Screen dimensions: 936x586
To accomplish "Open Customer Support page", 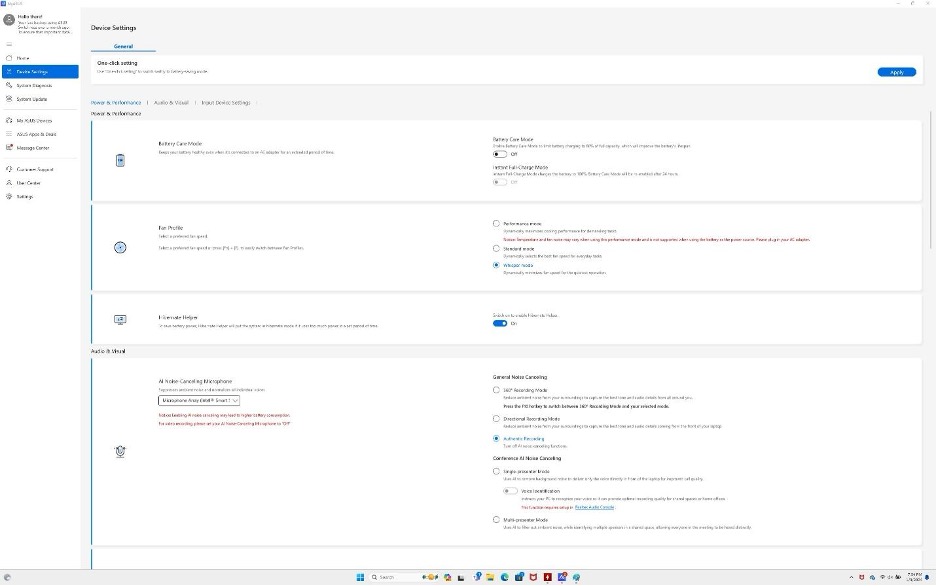I will coord(34,170).
